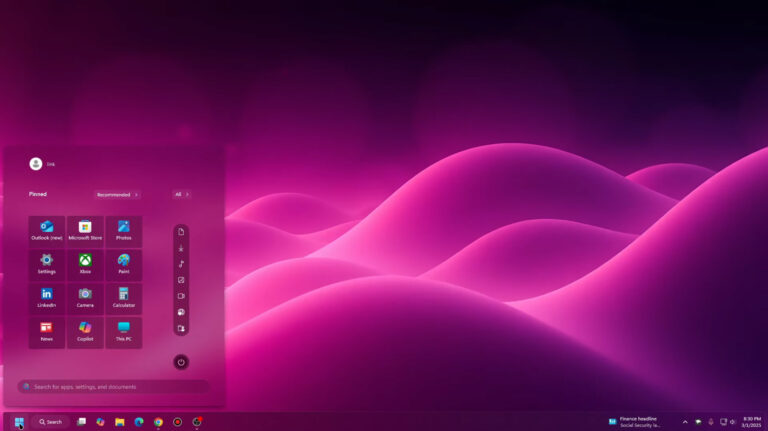
Task: Open This PC tile
Action: tap(123, 332)
